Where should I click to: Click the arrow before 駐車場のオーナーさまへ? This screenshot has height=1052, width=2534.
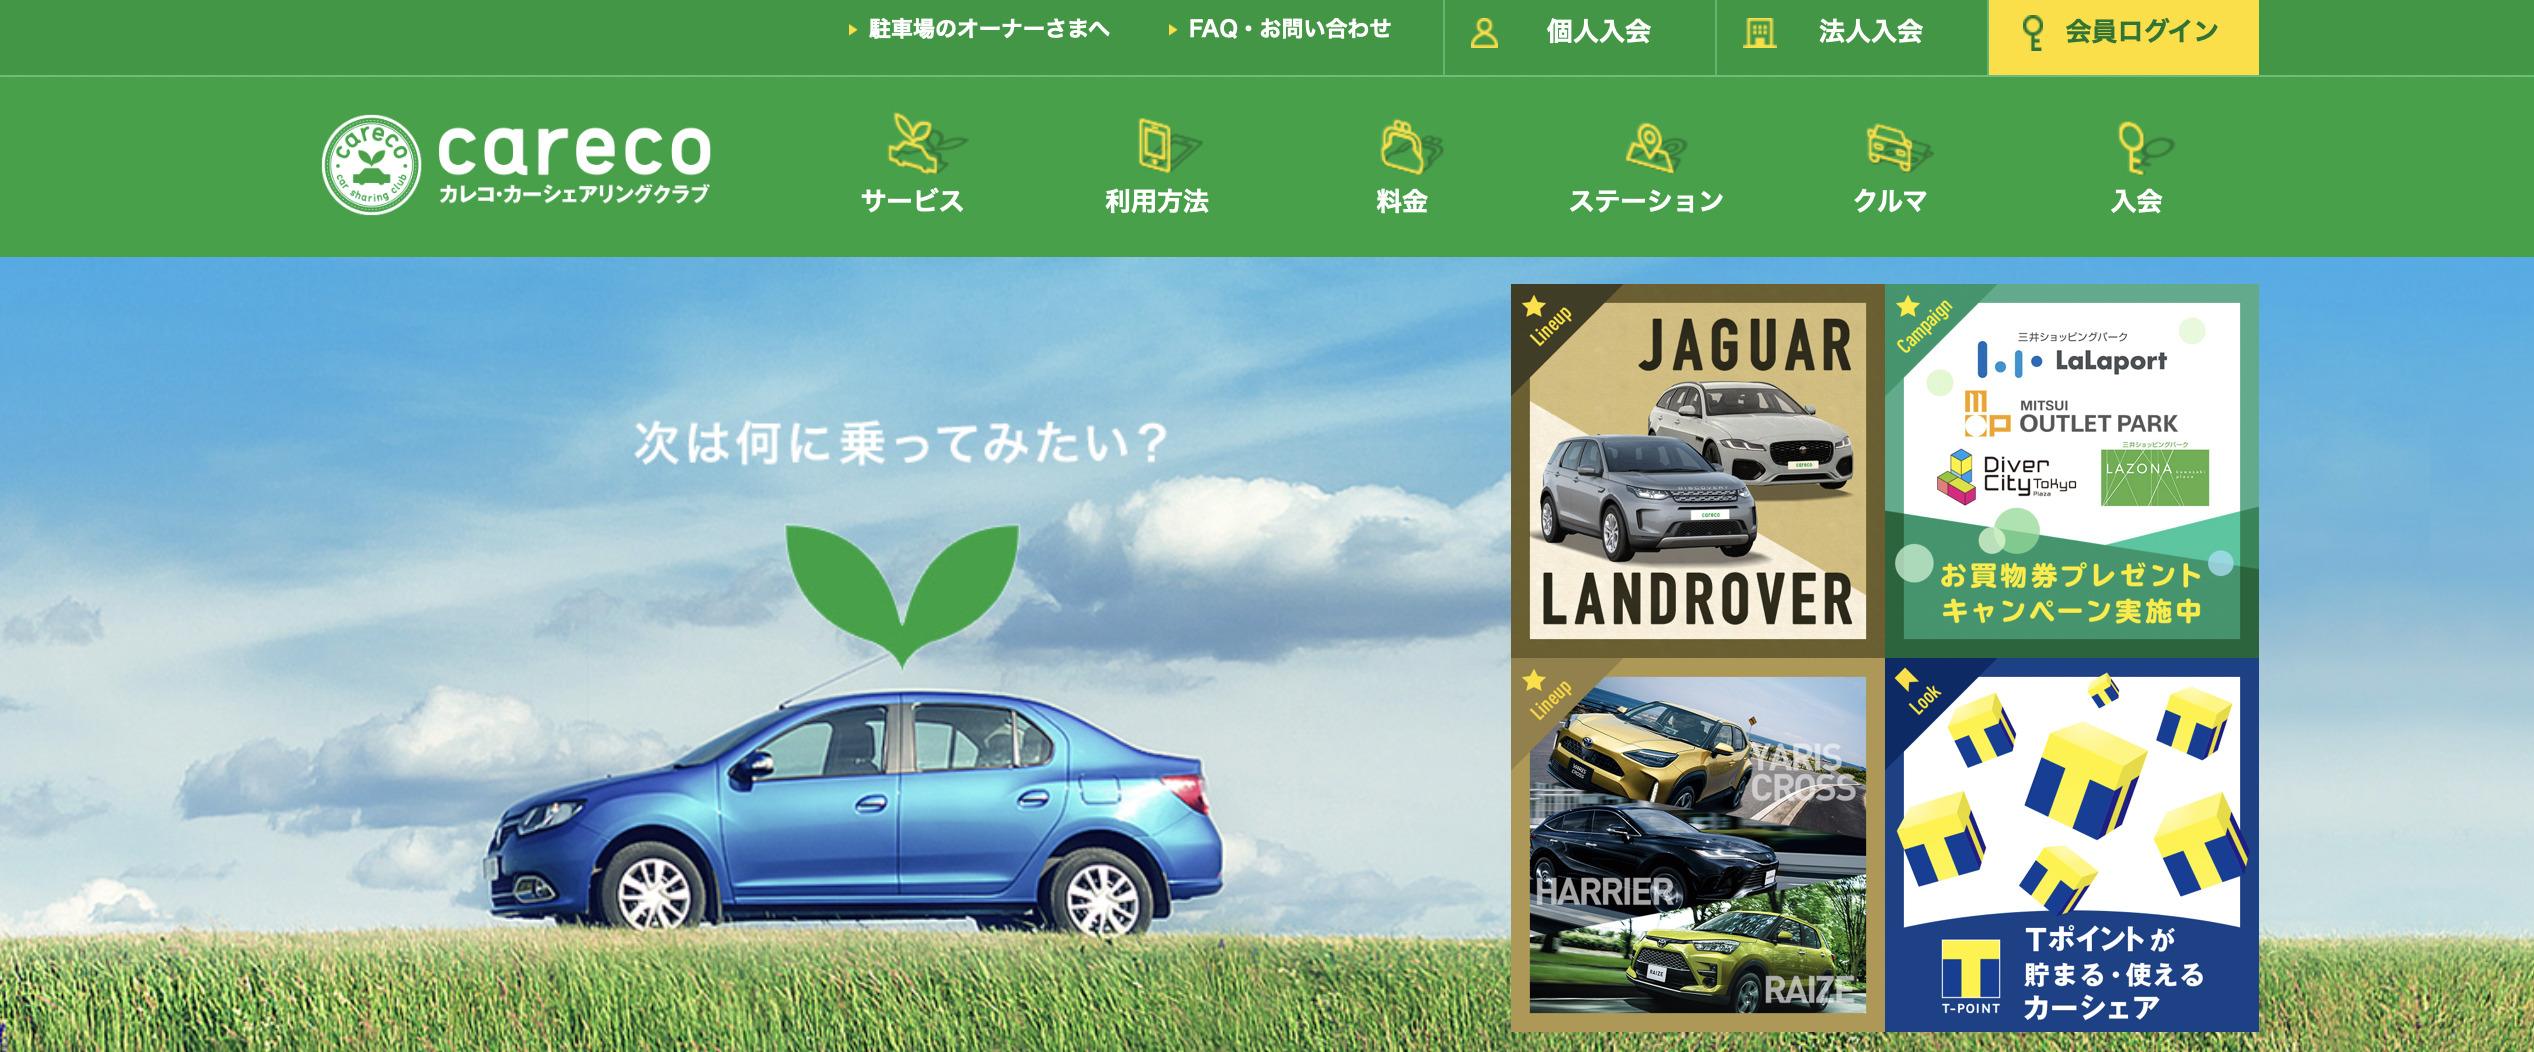(x=852, y=30)
